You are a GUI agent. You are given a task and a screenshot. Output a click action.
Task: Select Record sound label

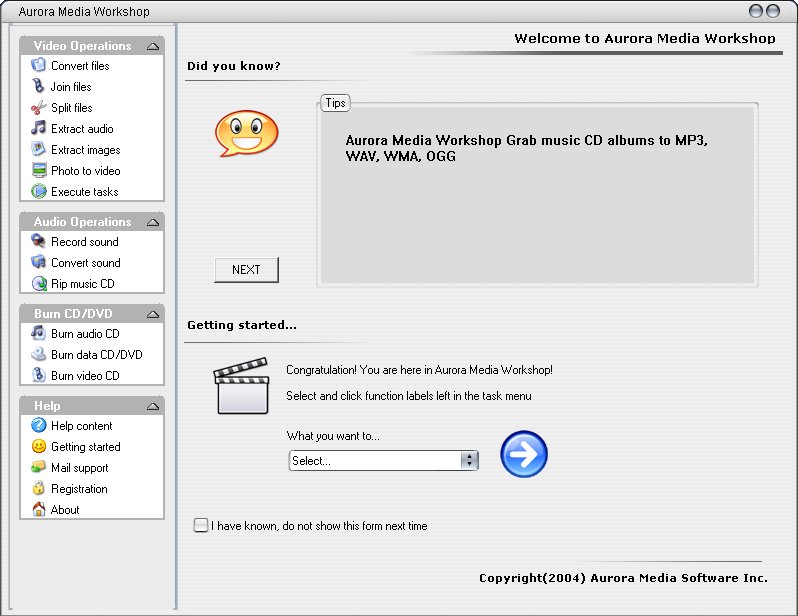(85, 241)
